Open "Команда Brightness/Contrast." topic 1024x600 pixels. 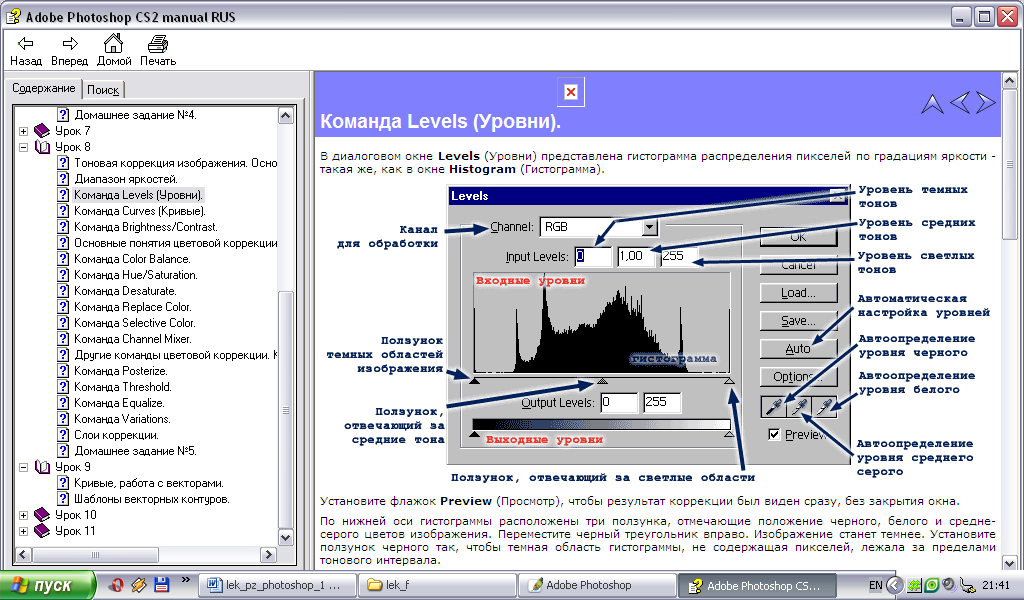click(146, 227)
